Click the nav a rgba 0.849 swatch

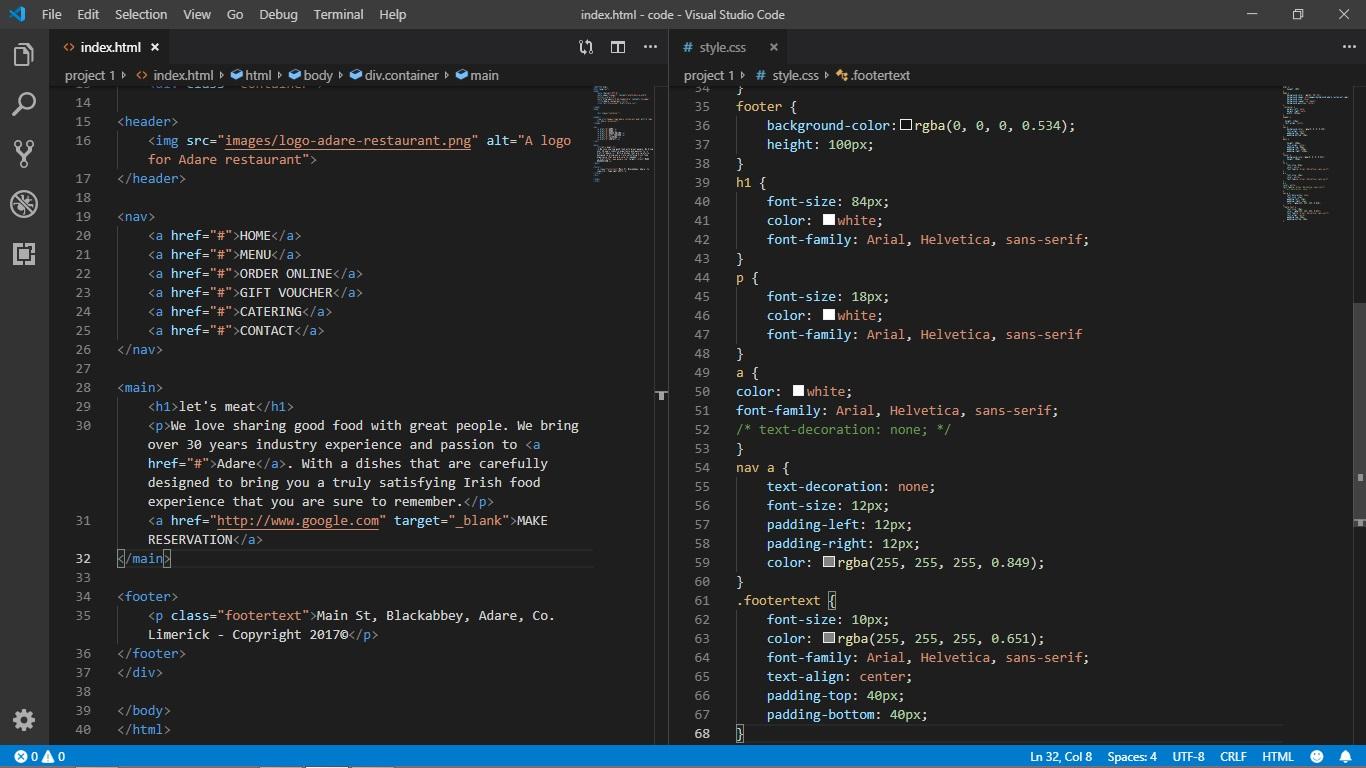point(829,562)
